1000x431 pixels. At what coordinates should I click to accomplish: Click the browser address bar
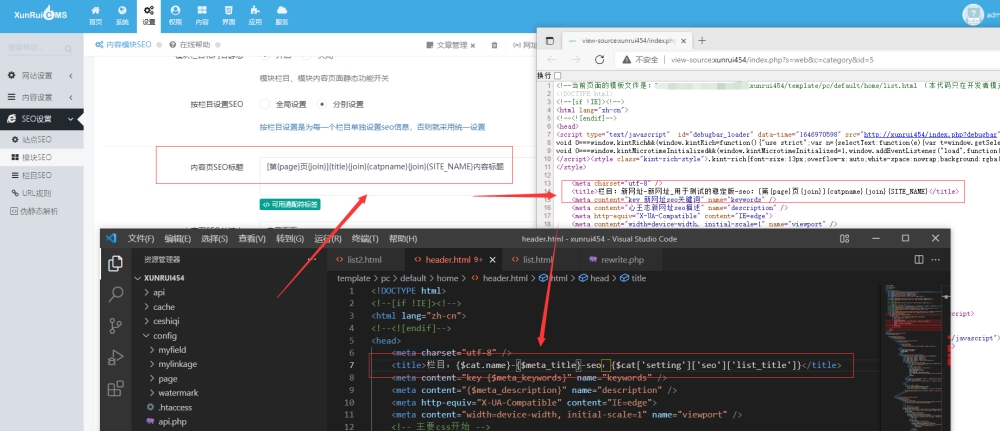[x=807, y=59]
